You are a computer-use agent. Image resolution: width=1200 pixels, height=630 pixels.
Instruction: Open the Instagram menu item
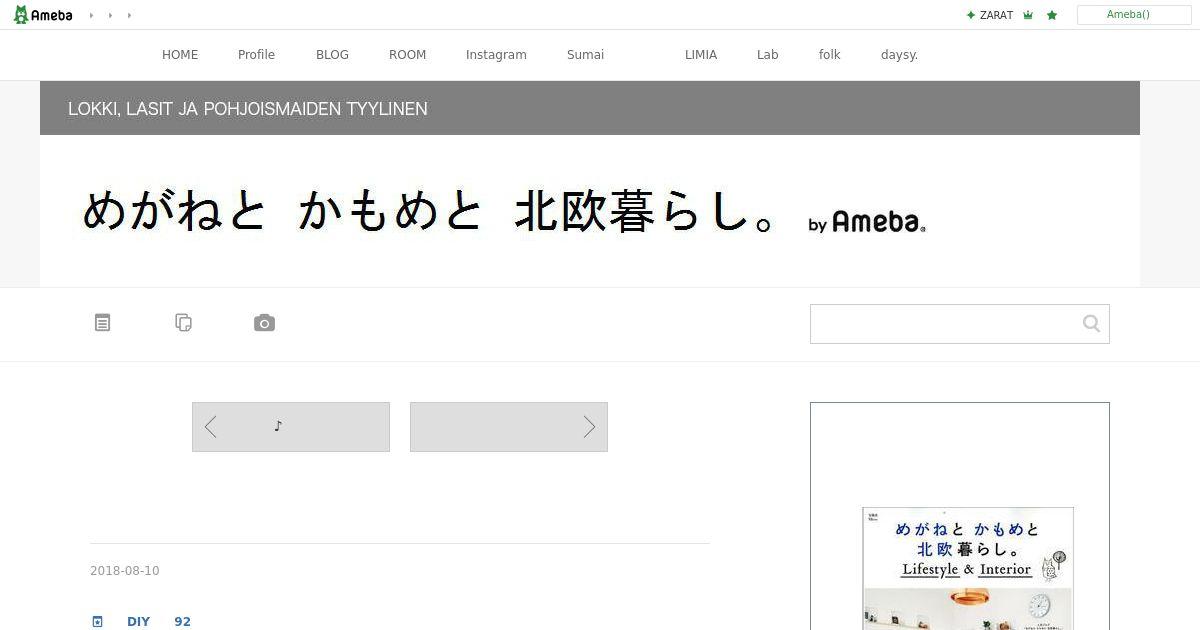click(496, 55)
